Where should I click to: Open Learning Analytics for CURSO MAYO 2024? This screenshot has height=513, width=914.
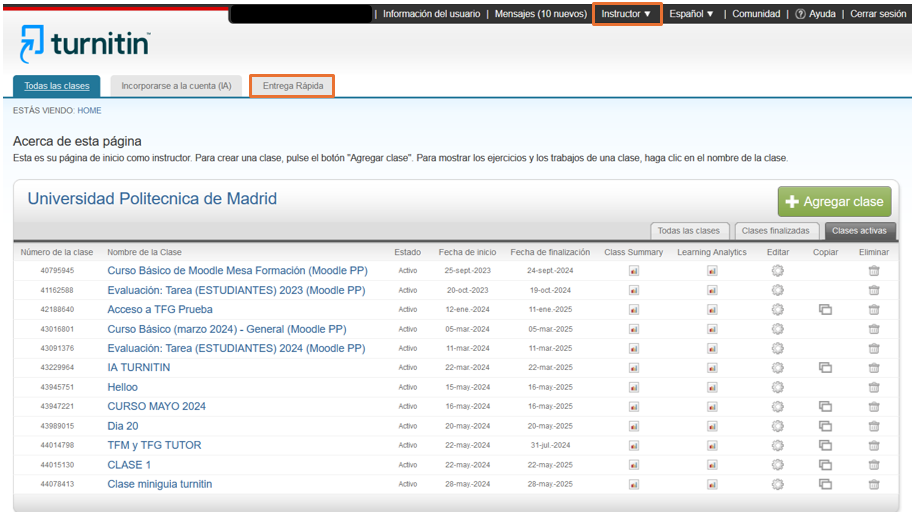712,406
